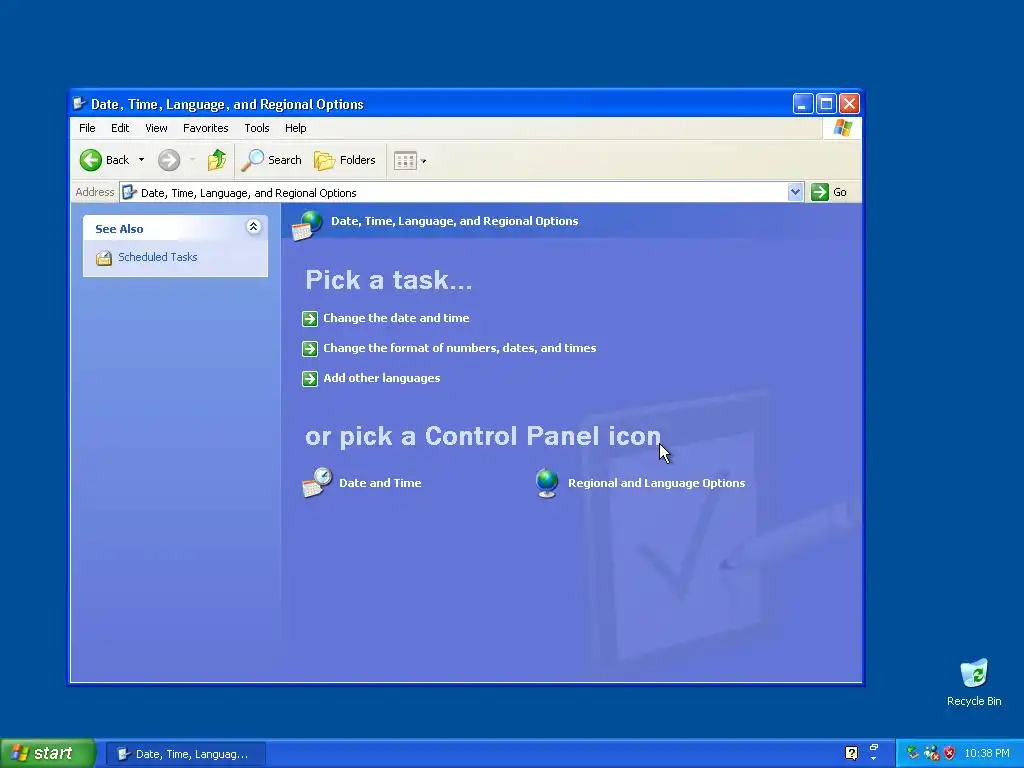Maximize the Control Panel window
The height and width of the screenshot is (768, 1024).
pos(826,103)
